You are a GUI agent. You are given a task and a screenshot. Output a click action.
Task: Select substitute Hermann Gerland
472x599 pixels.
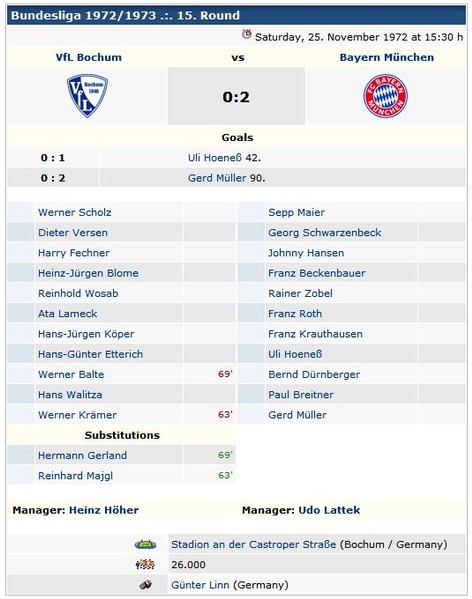82,455
